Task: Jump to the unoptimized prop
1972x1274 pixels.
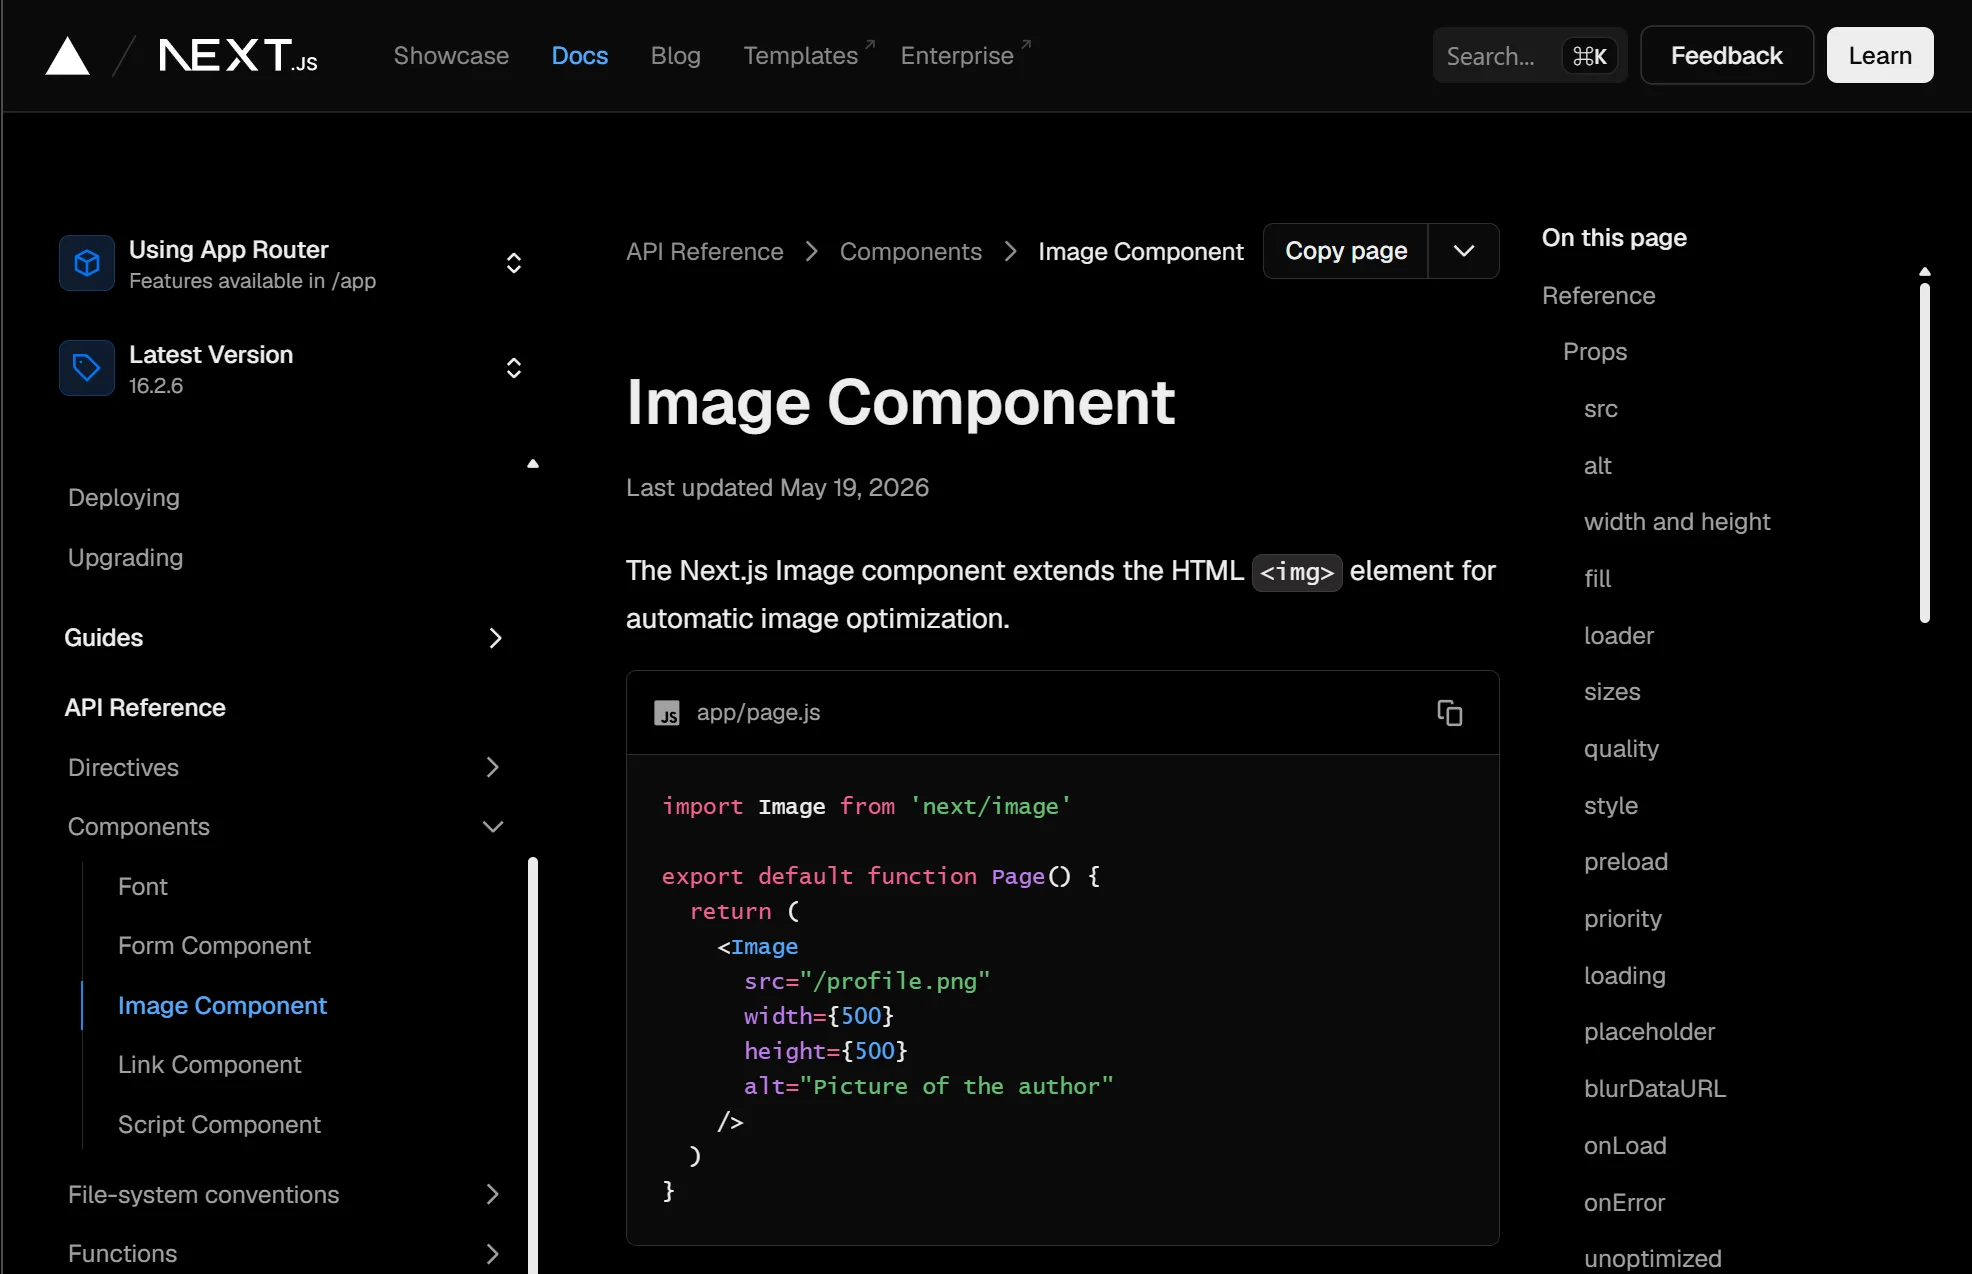Action: [1652, 1259]
